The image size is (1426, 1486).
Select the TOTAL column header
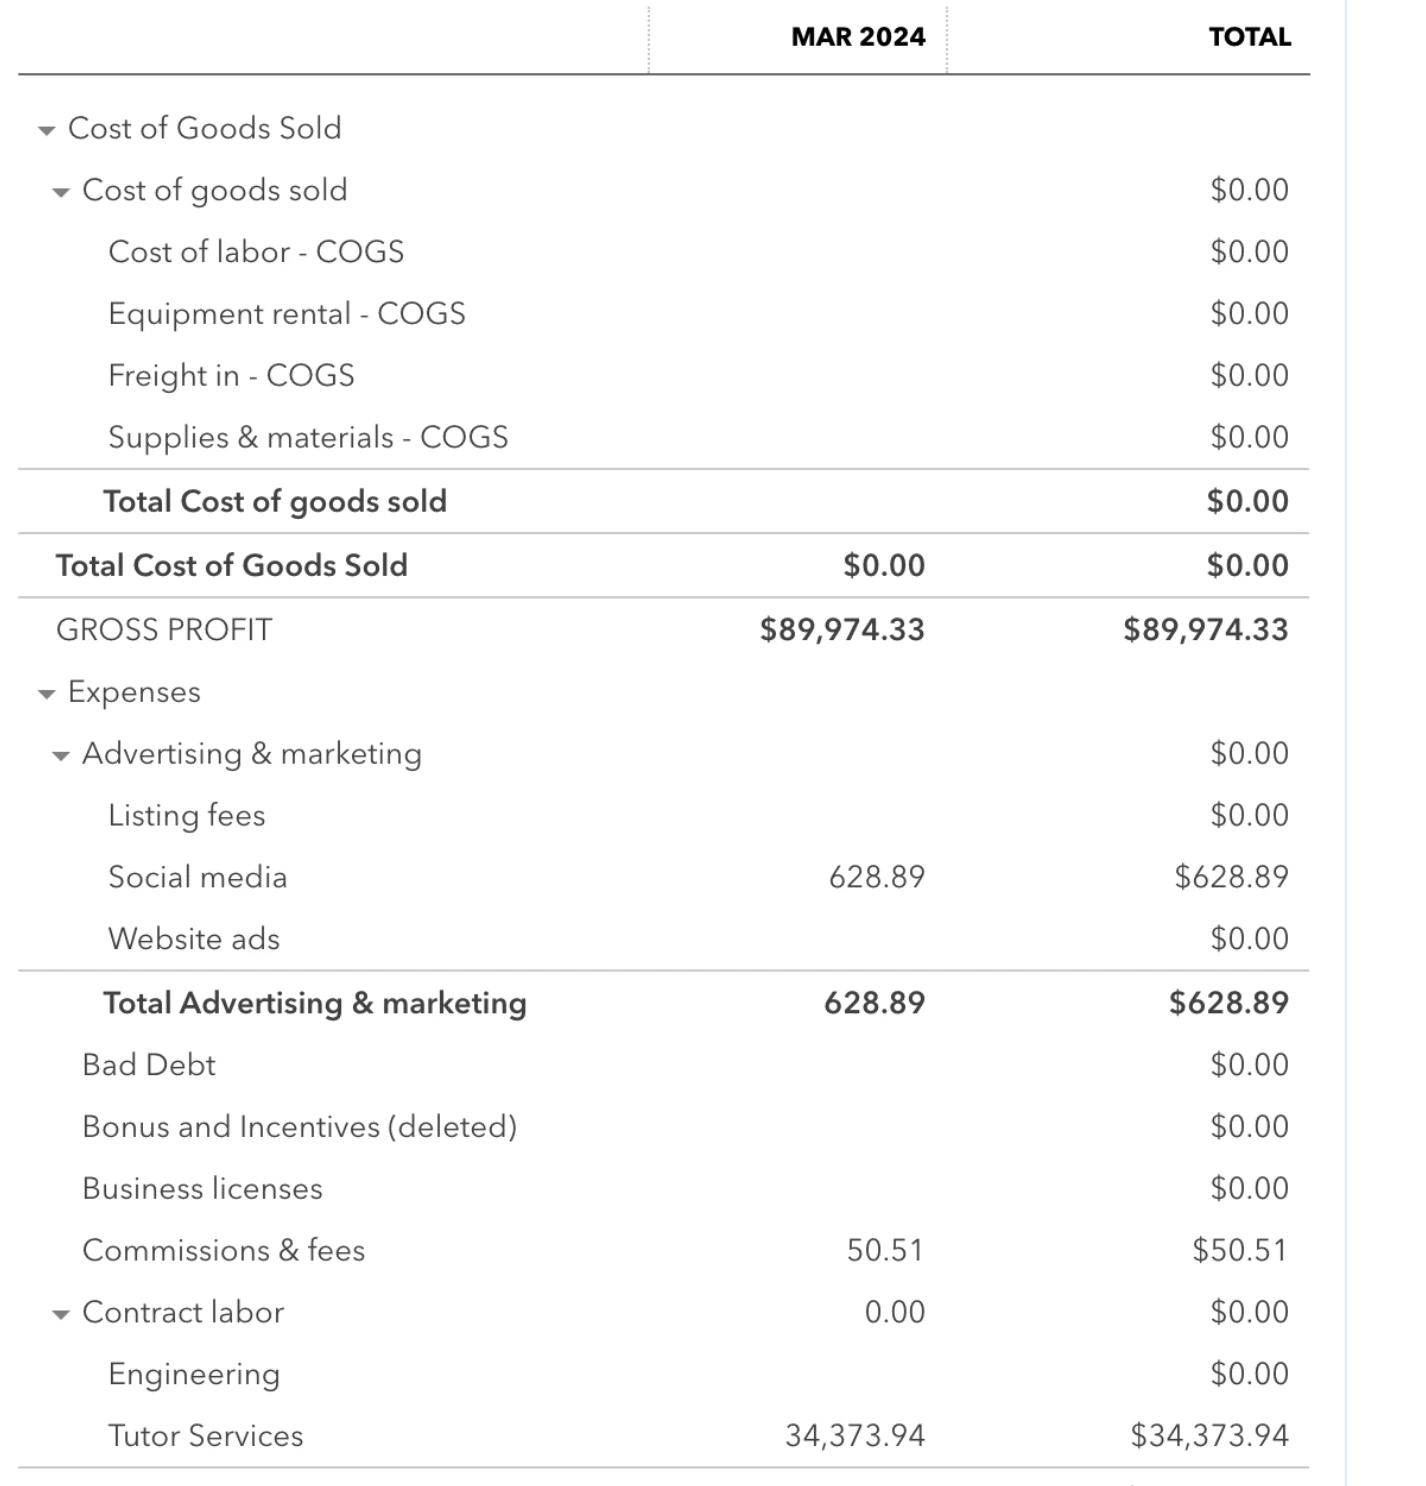click(1250, 37)
